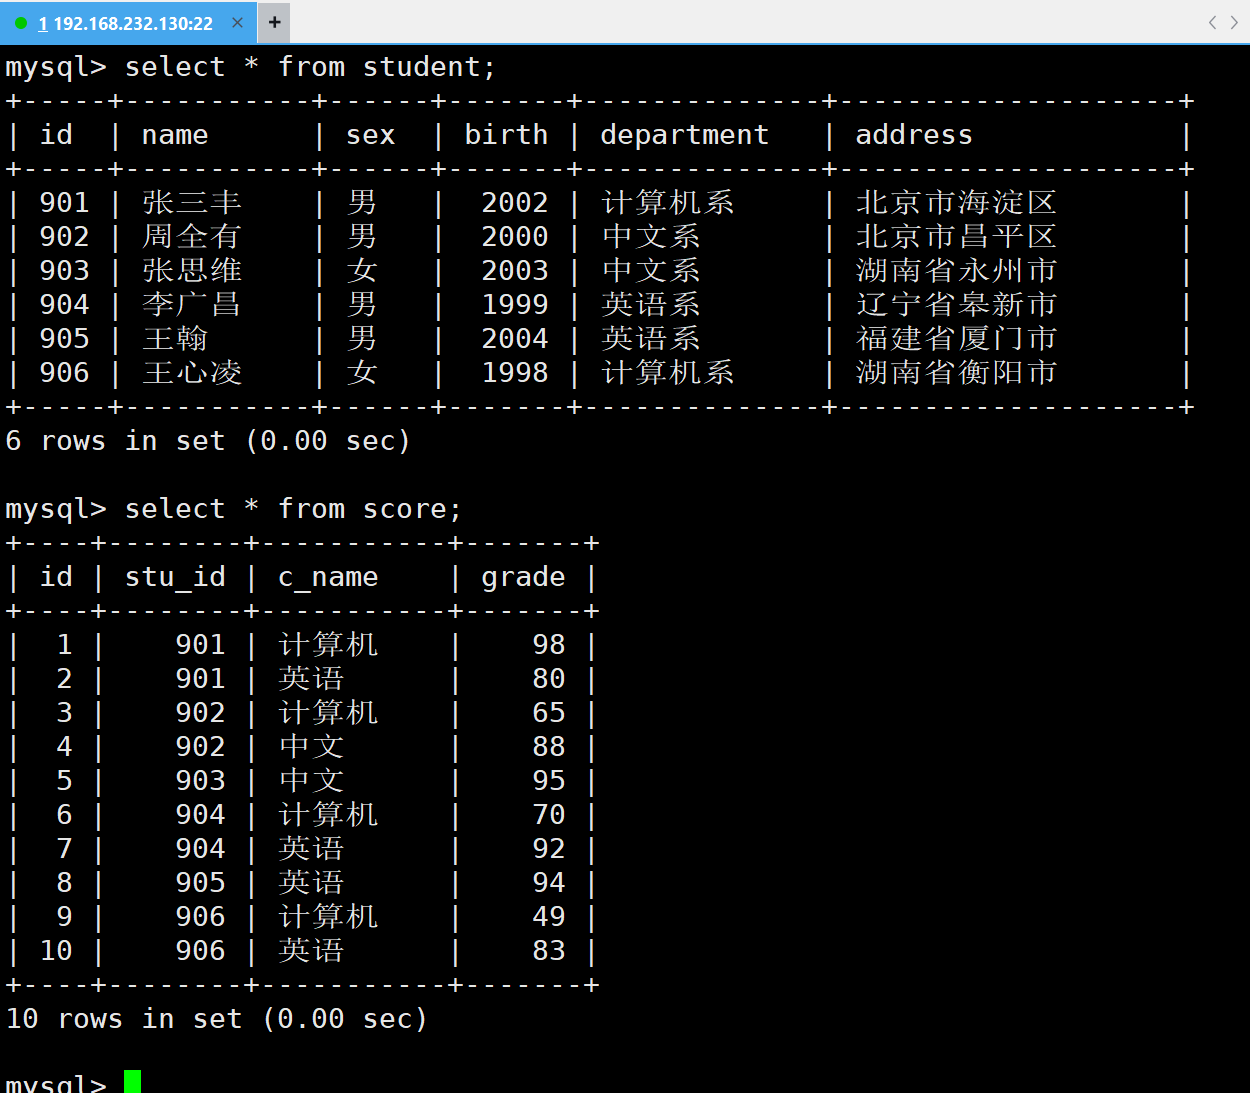The height and width of the screenshot is (1093, 1250).
Task: Click the '10 rows in set (0.00 sec)' message
Action: point(217,1019)
